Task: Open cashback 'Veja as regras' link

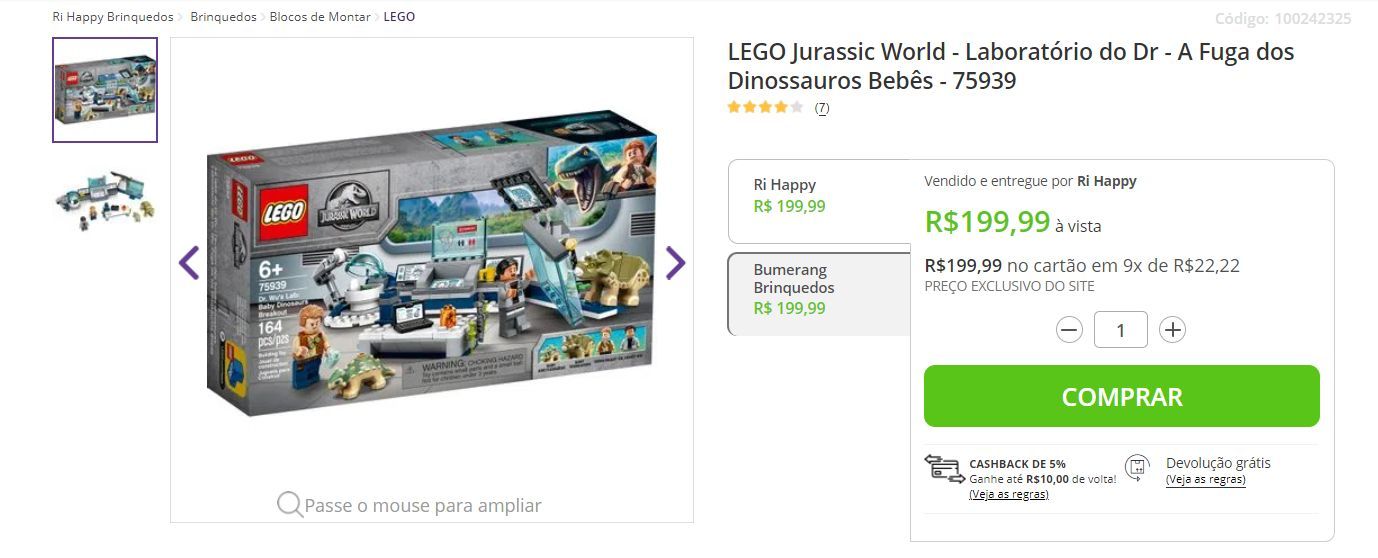Action: 1009,494
